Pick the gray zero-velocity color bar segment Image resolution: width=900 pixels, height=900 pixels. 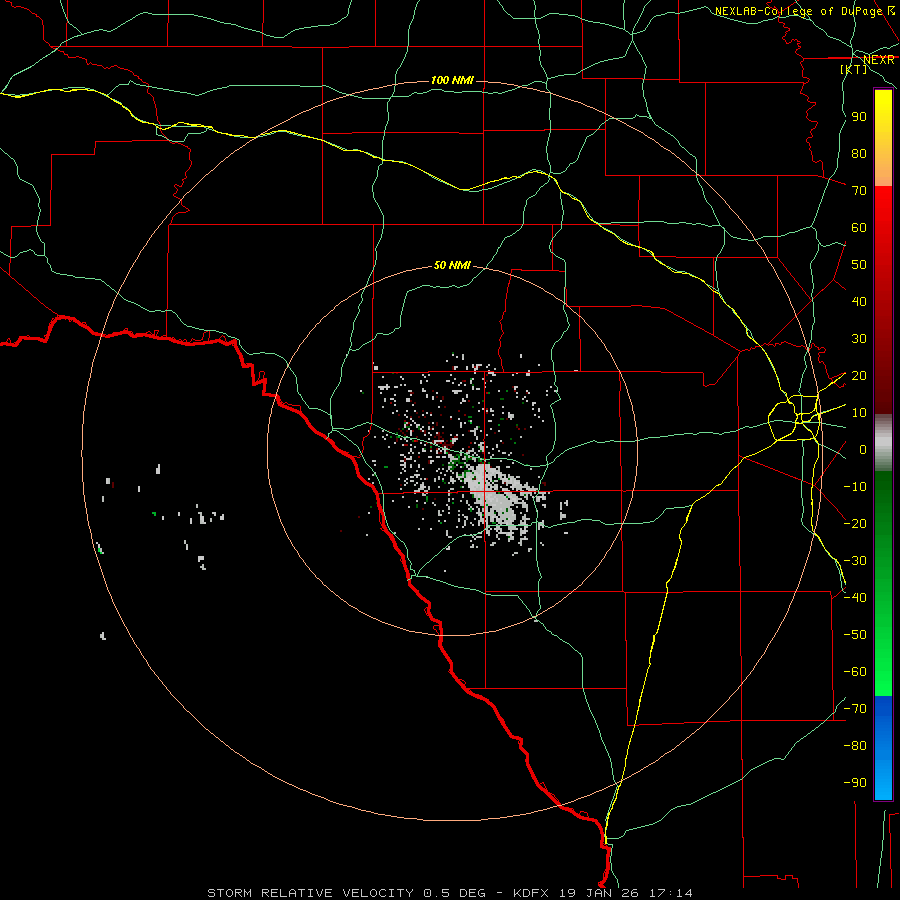[883, 443]
